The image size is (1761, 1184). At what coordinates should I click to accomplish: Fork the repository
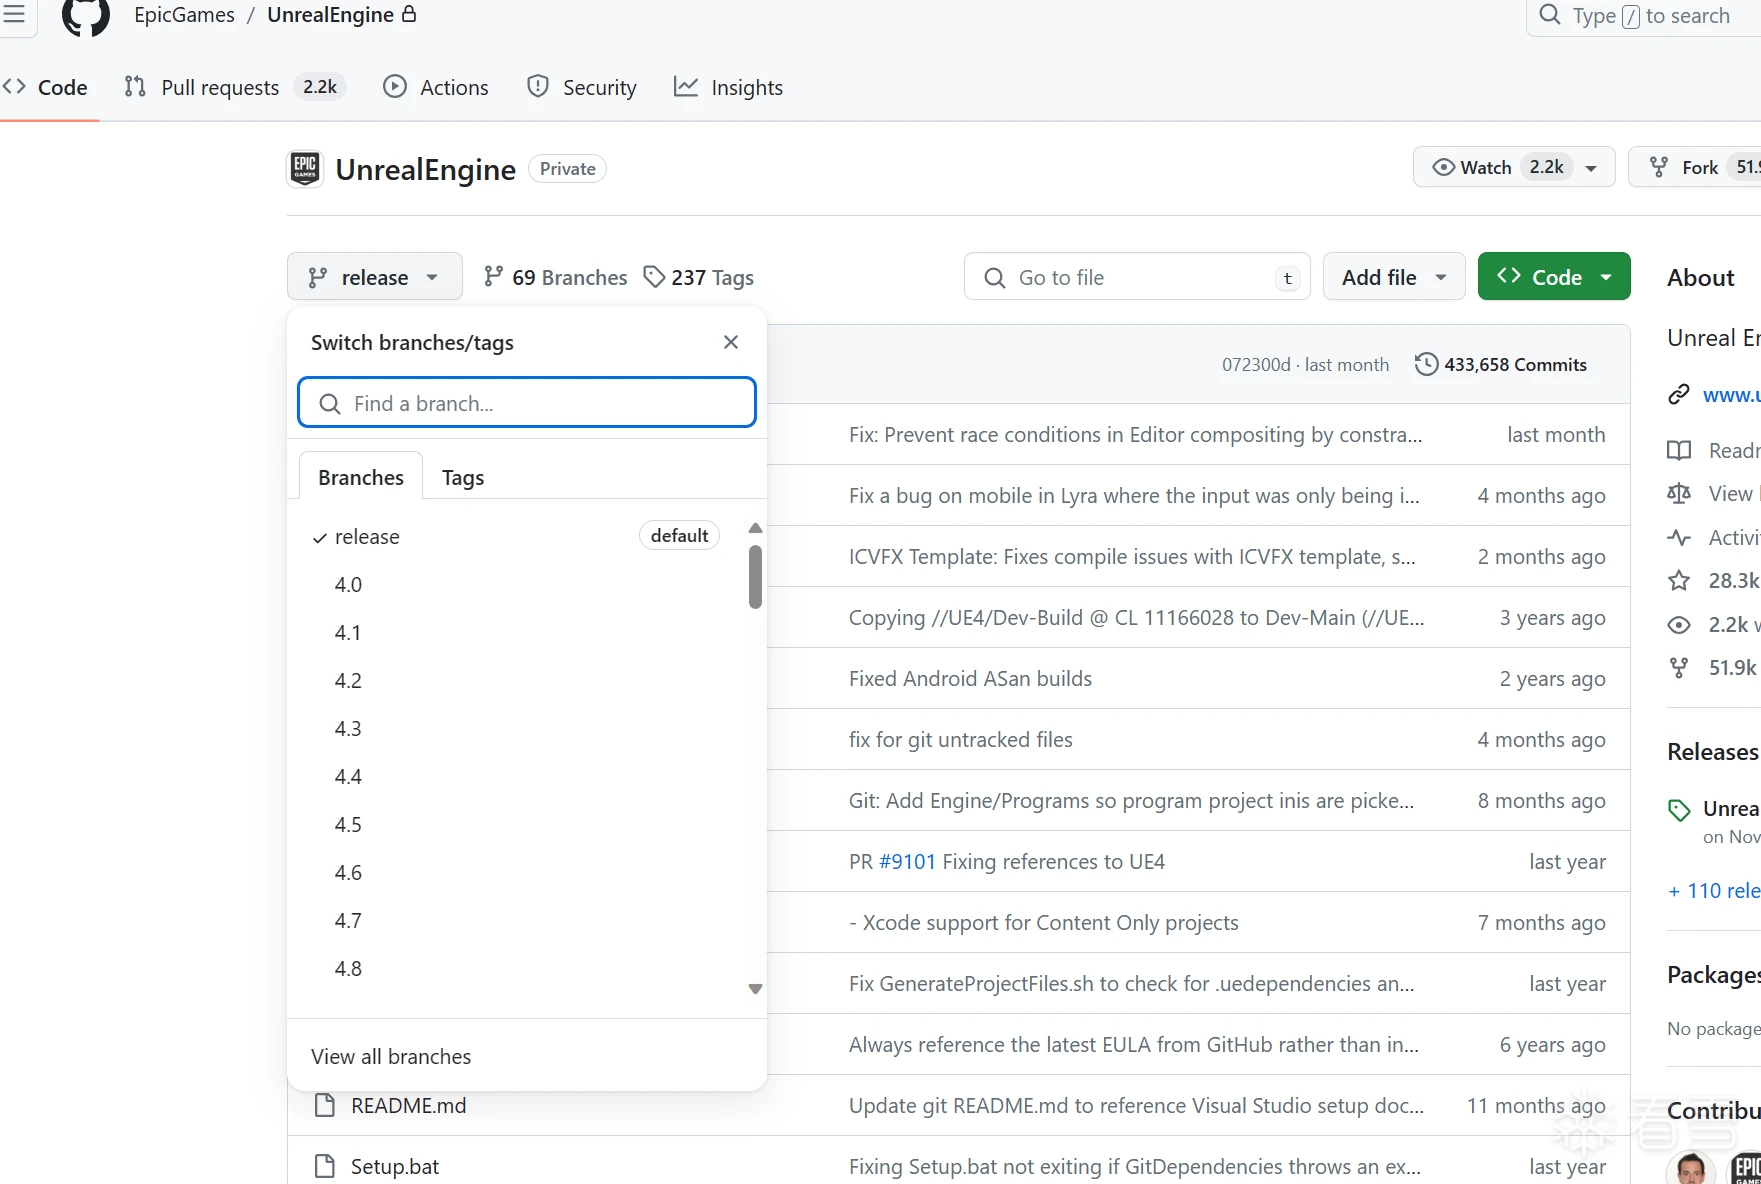pos(1695,167)
